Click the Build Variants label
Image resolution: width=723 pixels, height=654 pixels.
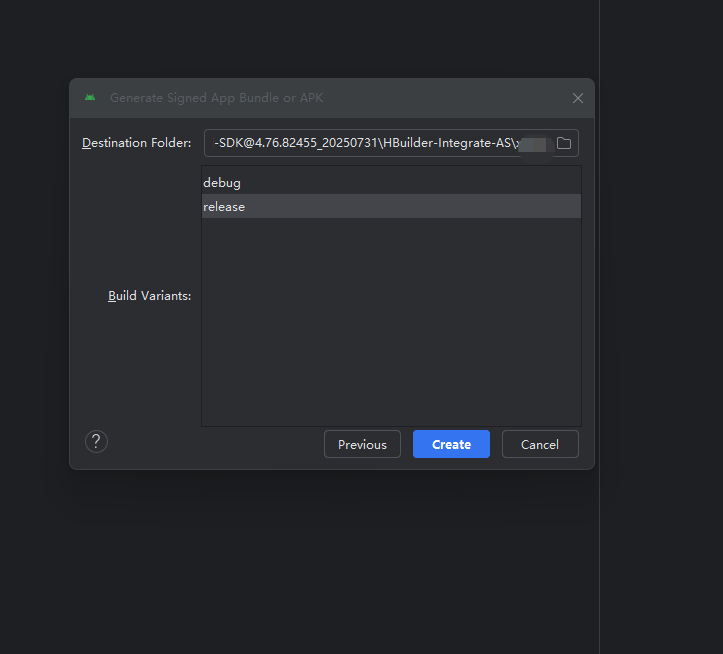pyautogui.click(x=149, y=296)
